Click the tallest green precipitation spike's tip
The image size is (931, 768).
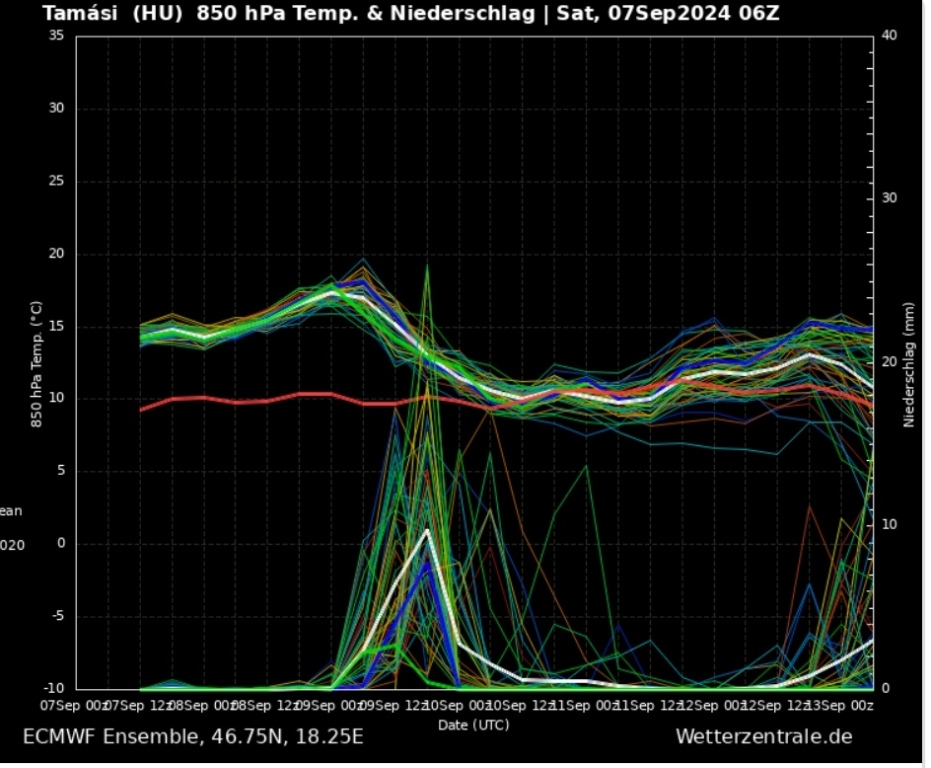[427, 266]
